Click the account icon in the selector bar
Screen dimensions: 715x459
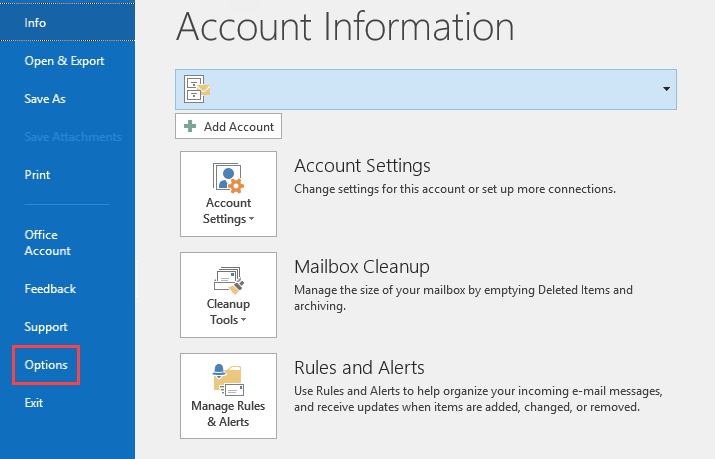point(196,89)
